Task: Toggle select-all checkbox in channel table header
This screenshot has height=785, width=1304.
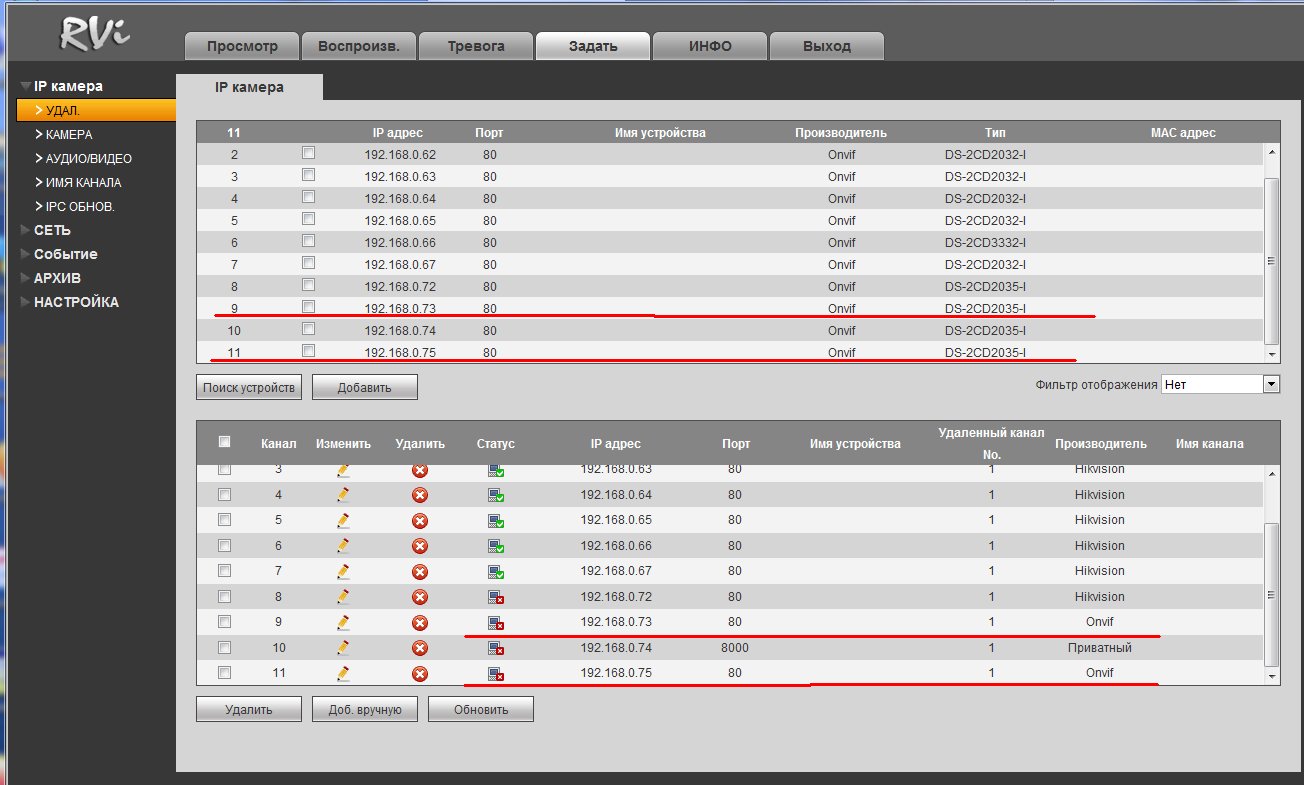Action: (x=224, y=442)
